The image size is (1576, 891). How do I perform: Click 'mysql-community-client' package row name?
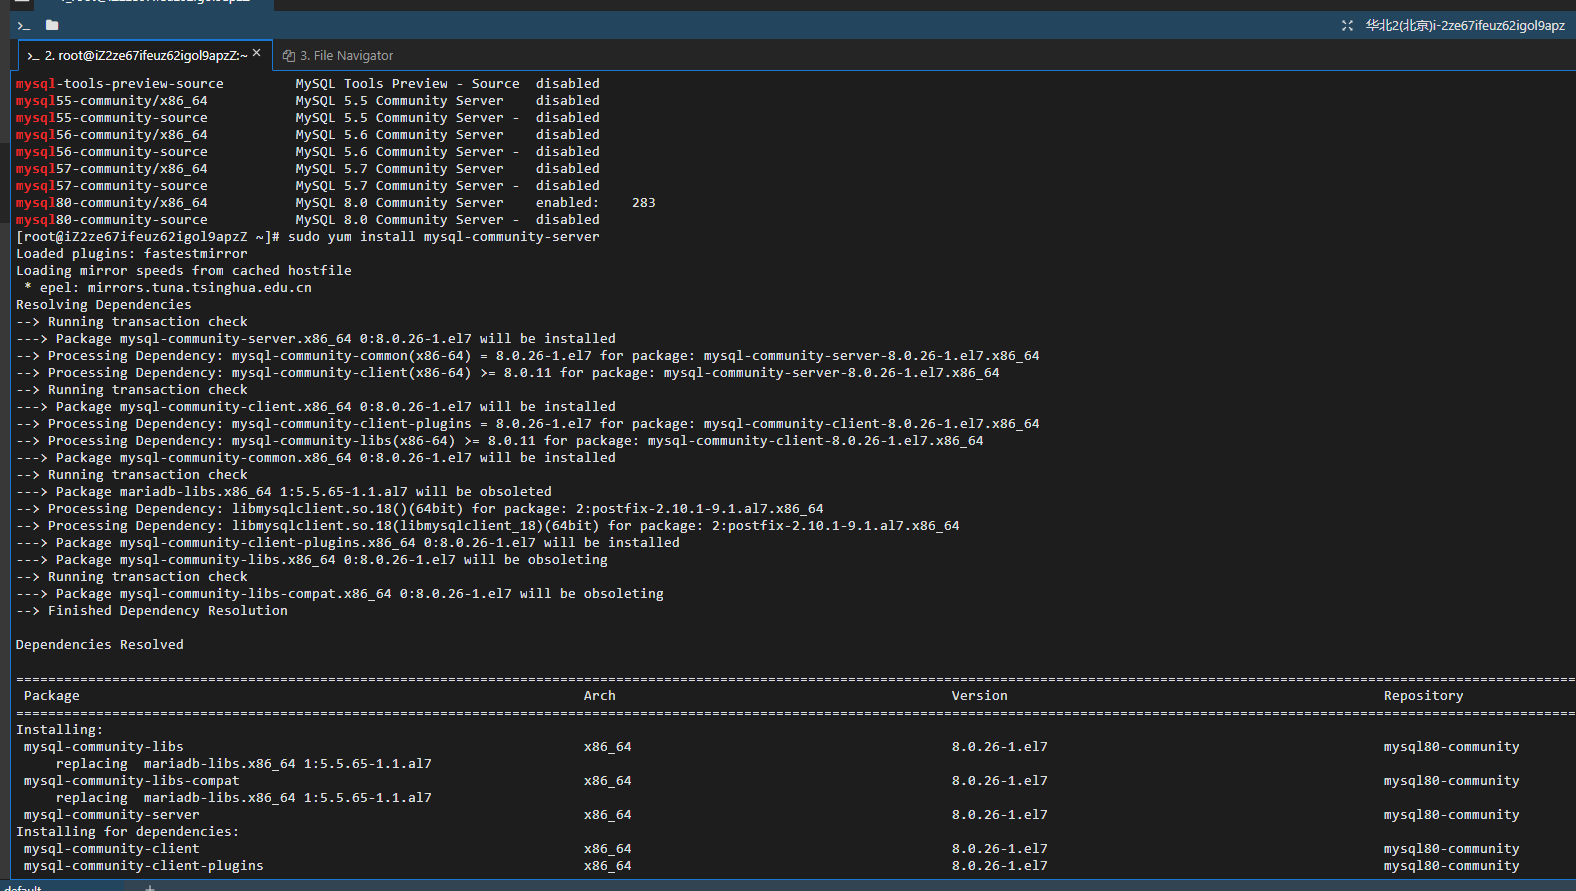click(112, 849)
